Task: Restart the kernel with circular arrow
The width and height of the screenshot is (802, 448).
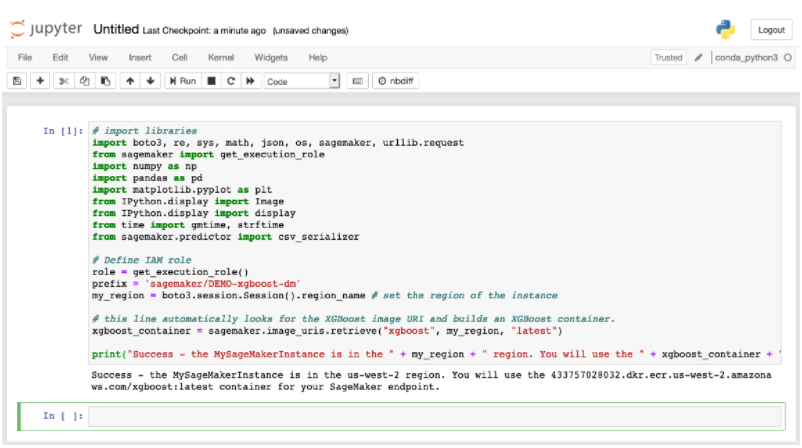Action: pos(230,81)
